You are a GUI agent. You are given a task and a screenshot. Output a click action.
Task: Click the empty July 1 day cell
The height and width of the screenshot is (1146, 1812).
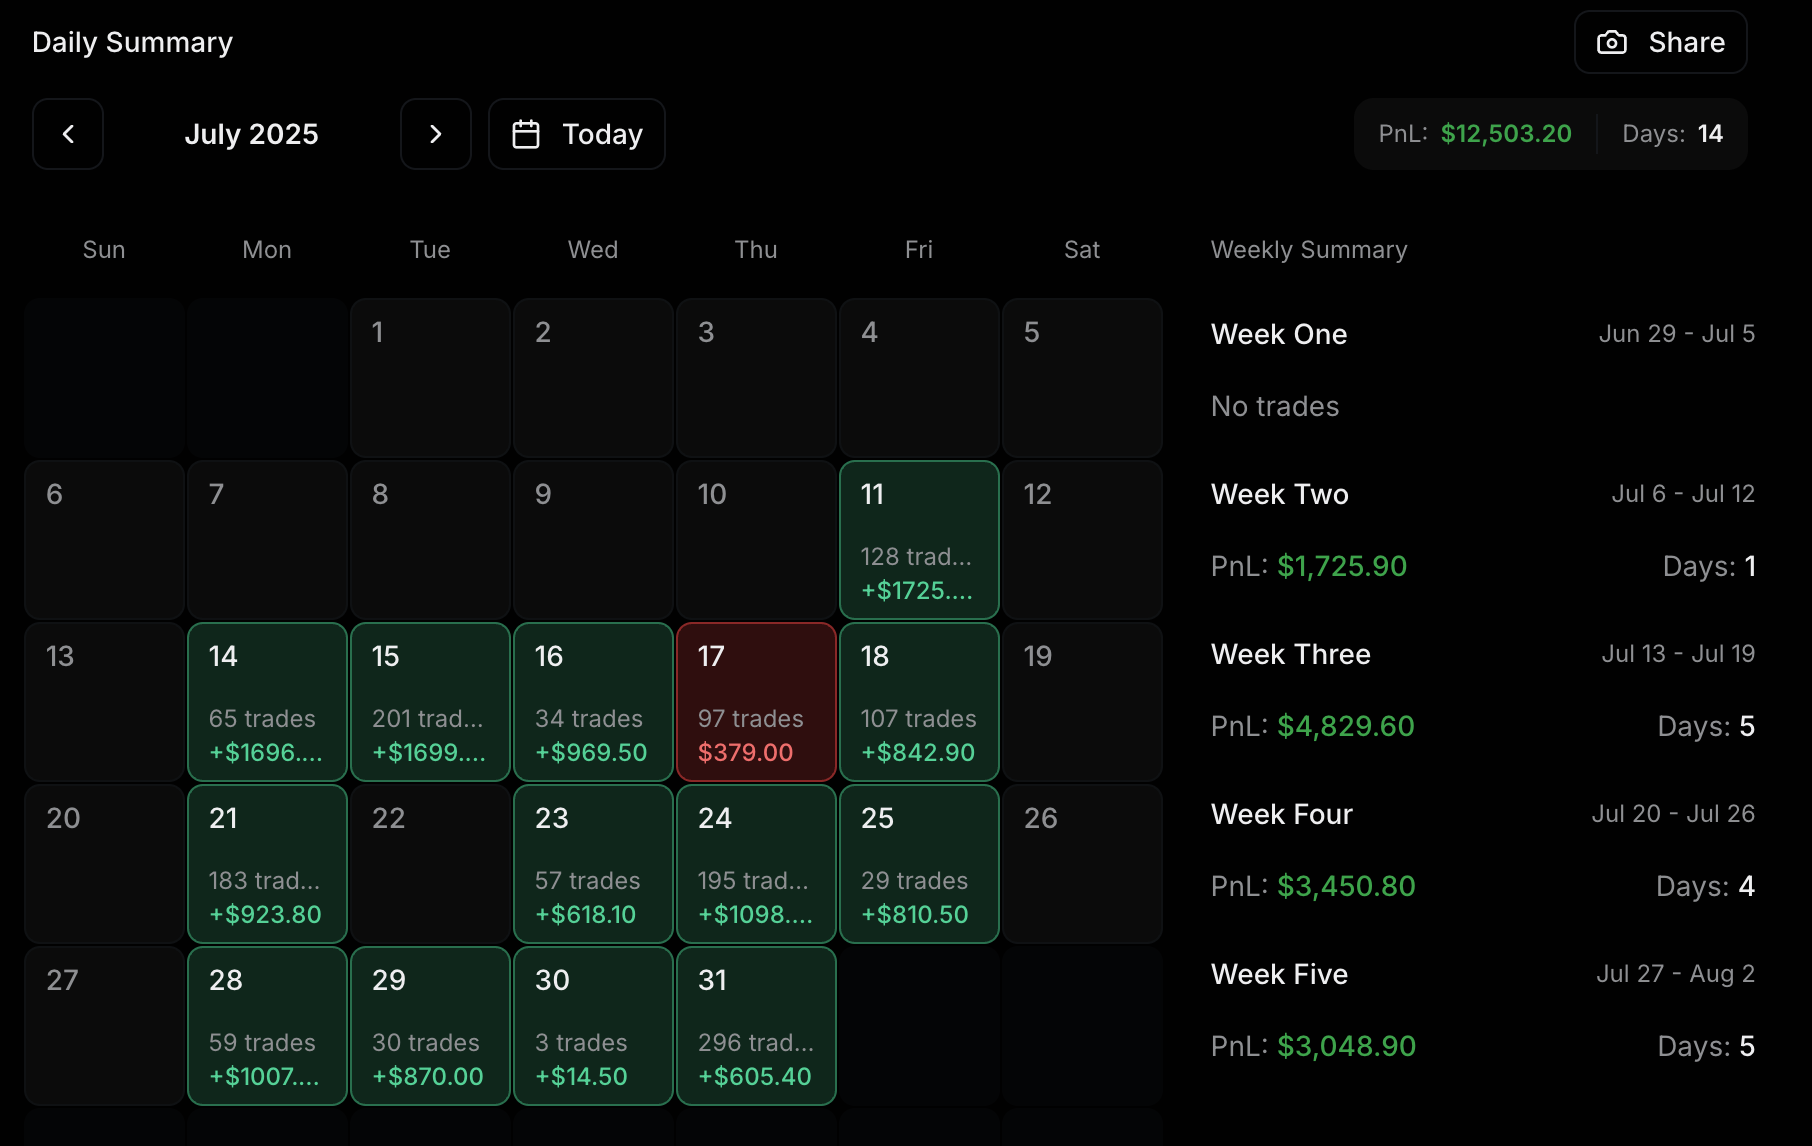pyautogui.click(x=430, y=378)
